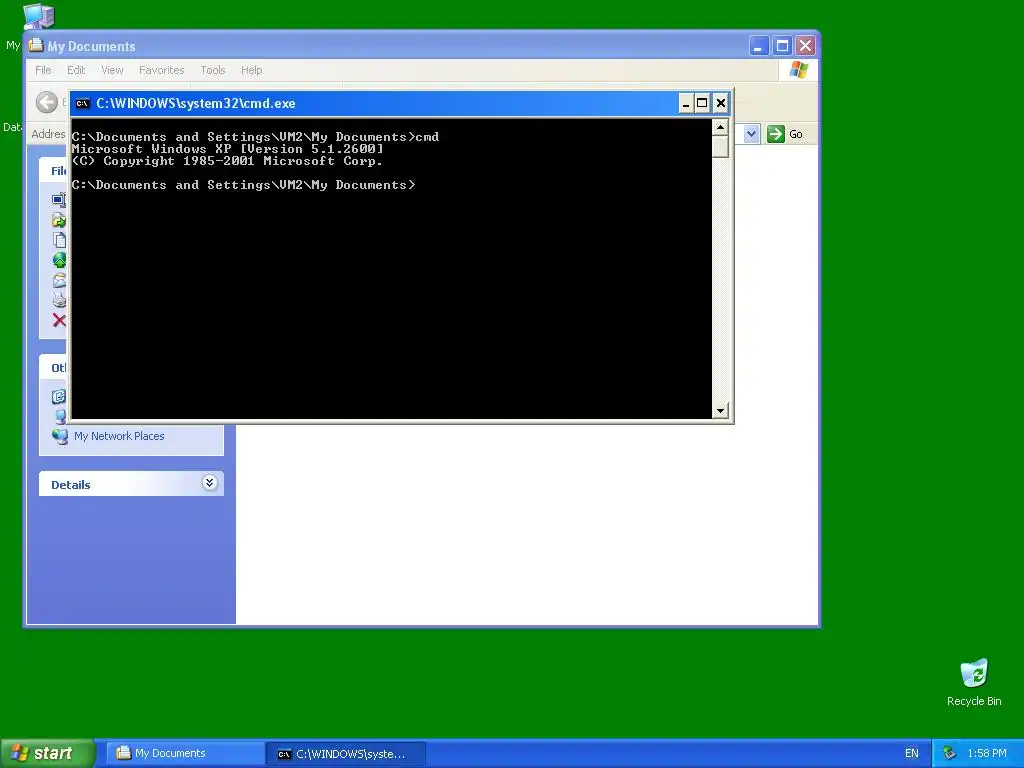Close the My Documents window
The width and height of the screenshot is (1024, 768).
805,46
